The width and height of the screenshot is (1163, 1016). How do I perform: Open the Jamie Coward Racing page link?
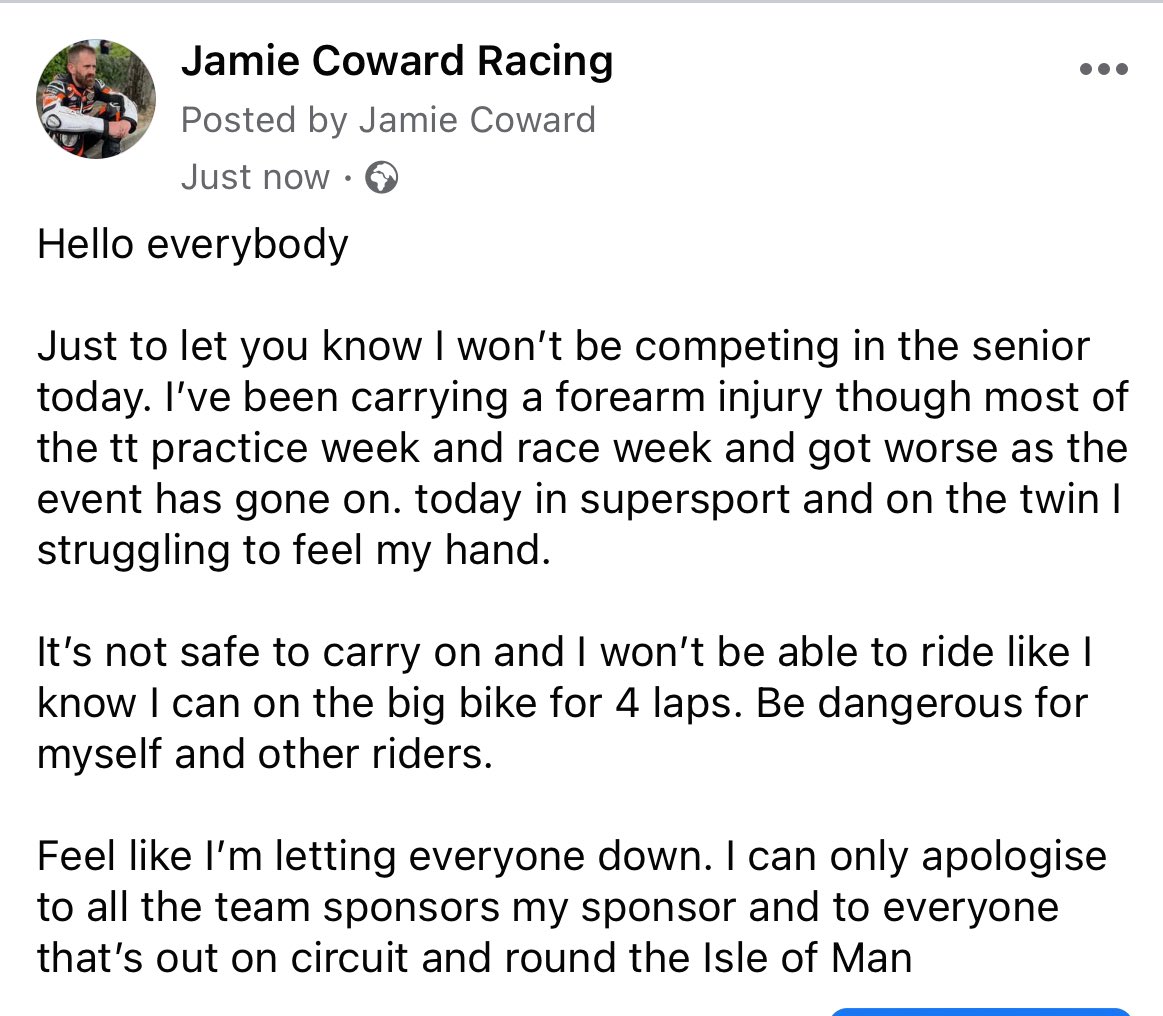[x=396, y=60]
